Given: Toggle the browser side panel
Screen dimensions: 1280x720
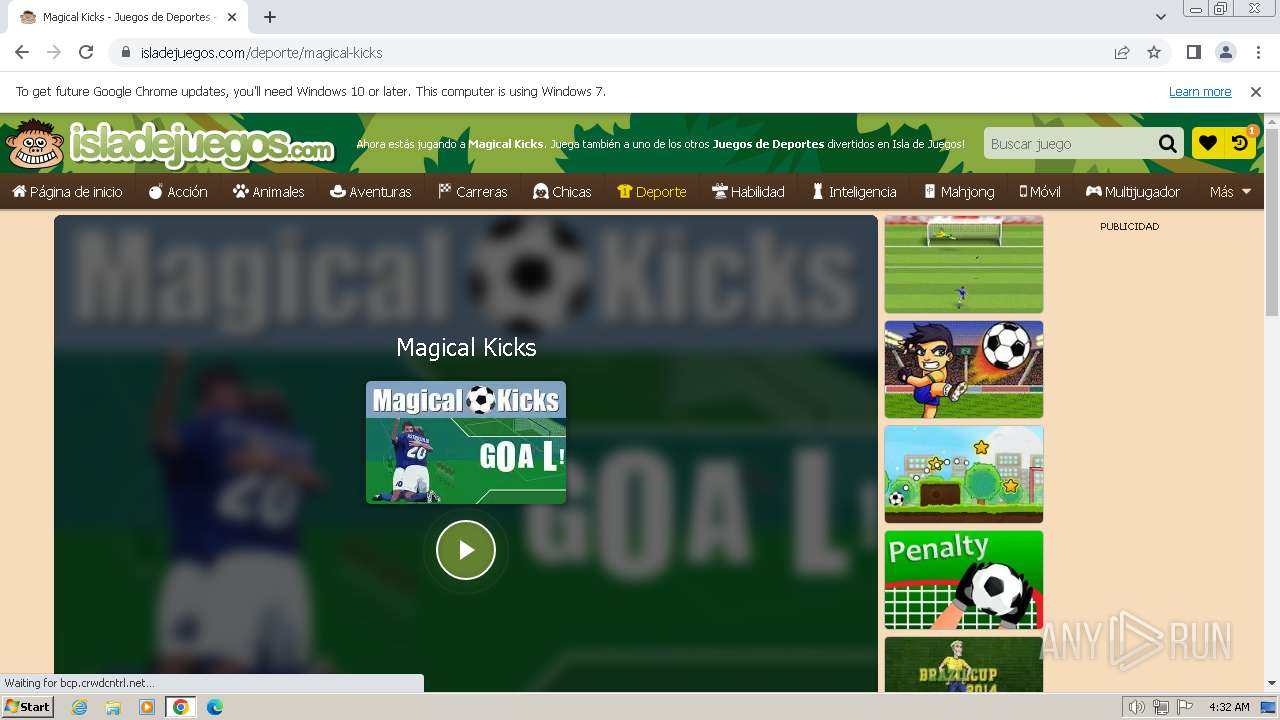Looking at the screenshot, I should pyautogui.click(x=1194, y=52).
